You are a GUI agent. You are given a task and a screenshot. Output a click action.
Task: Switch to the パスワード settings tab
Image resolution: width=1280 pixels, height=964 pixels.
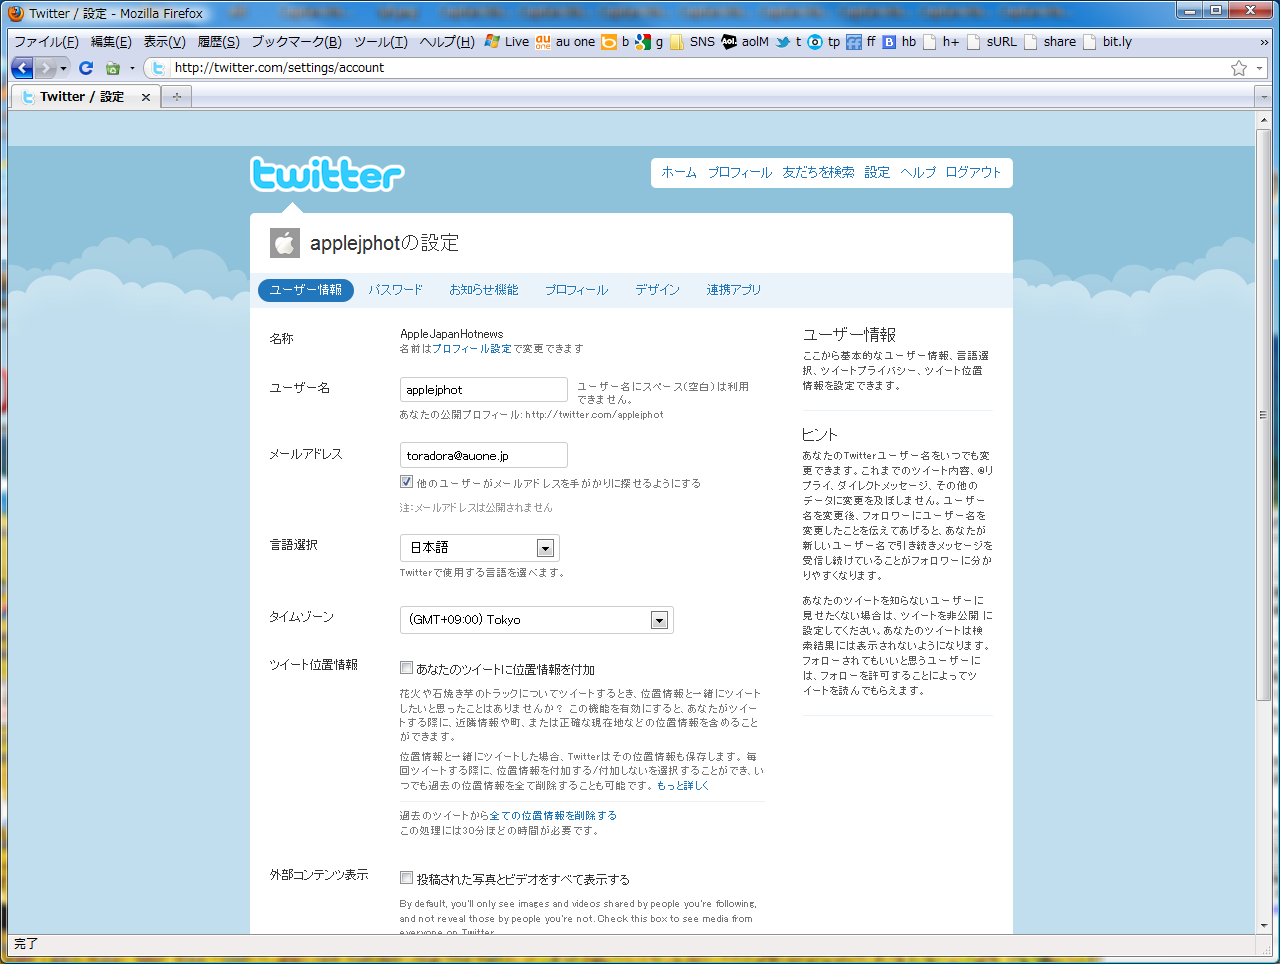395,290
